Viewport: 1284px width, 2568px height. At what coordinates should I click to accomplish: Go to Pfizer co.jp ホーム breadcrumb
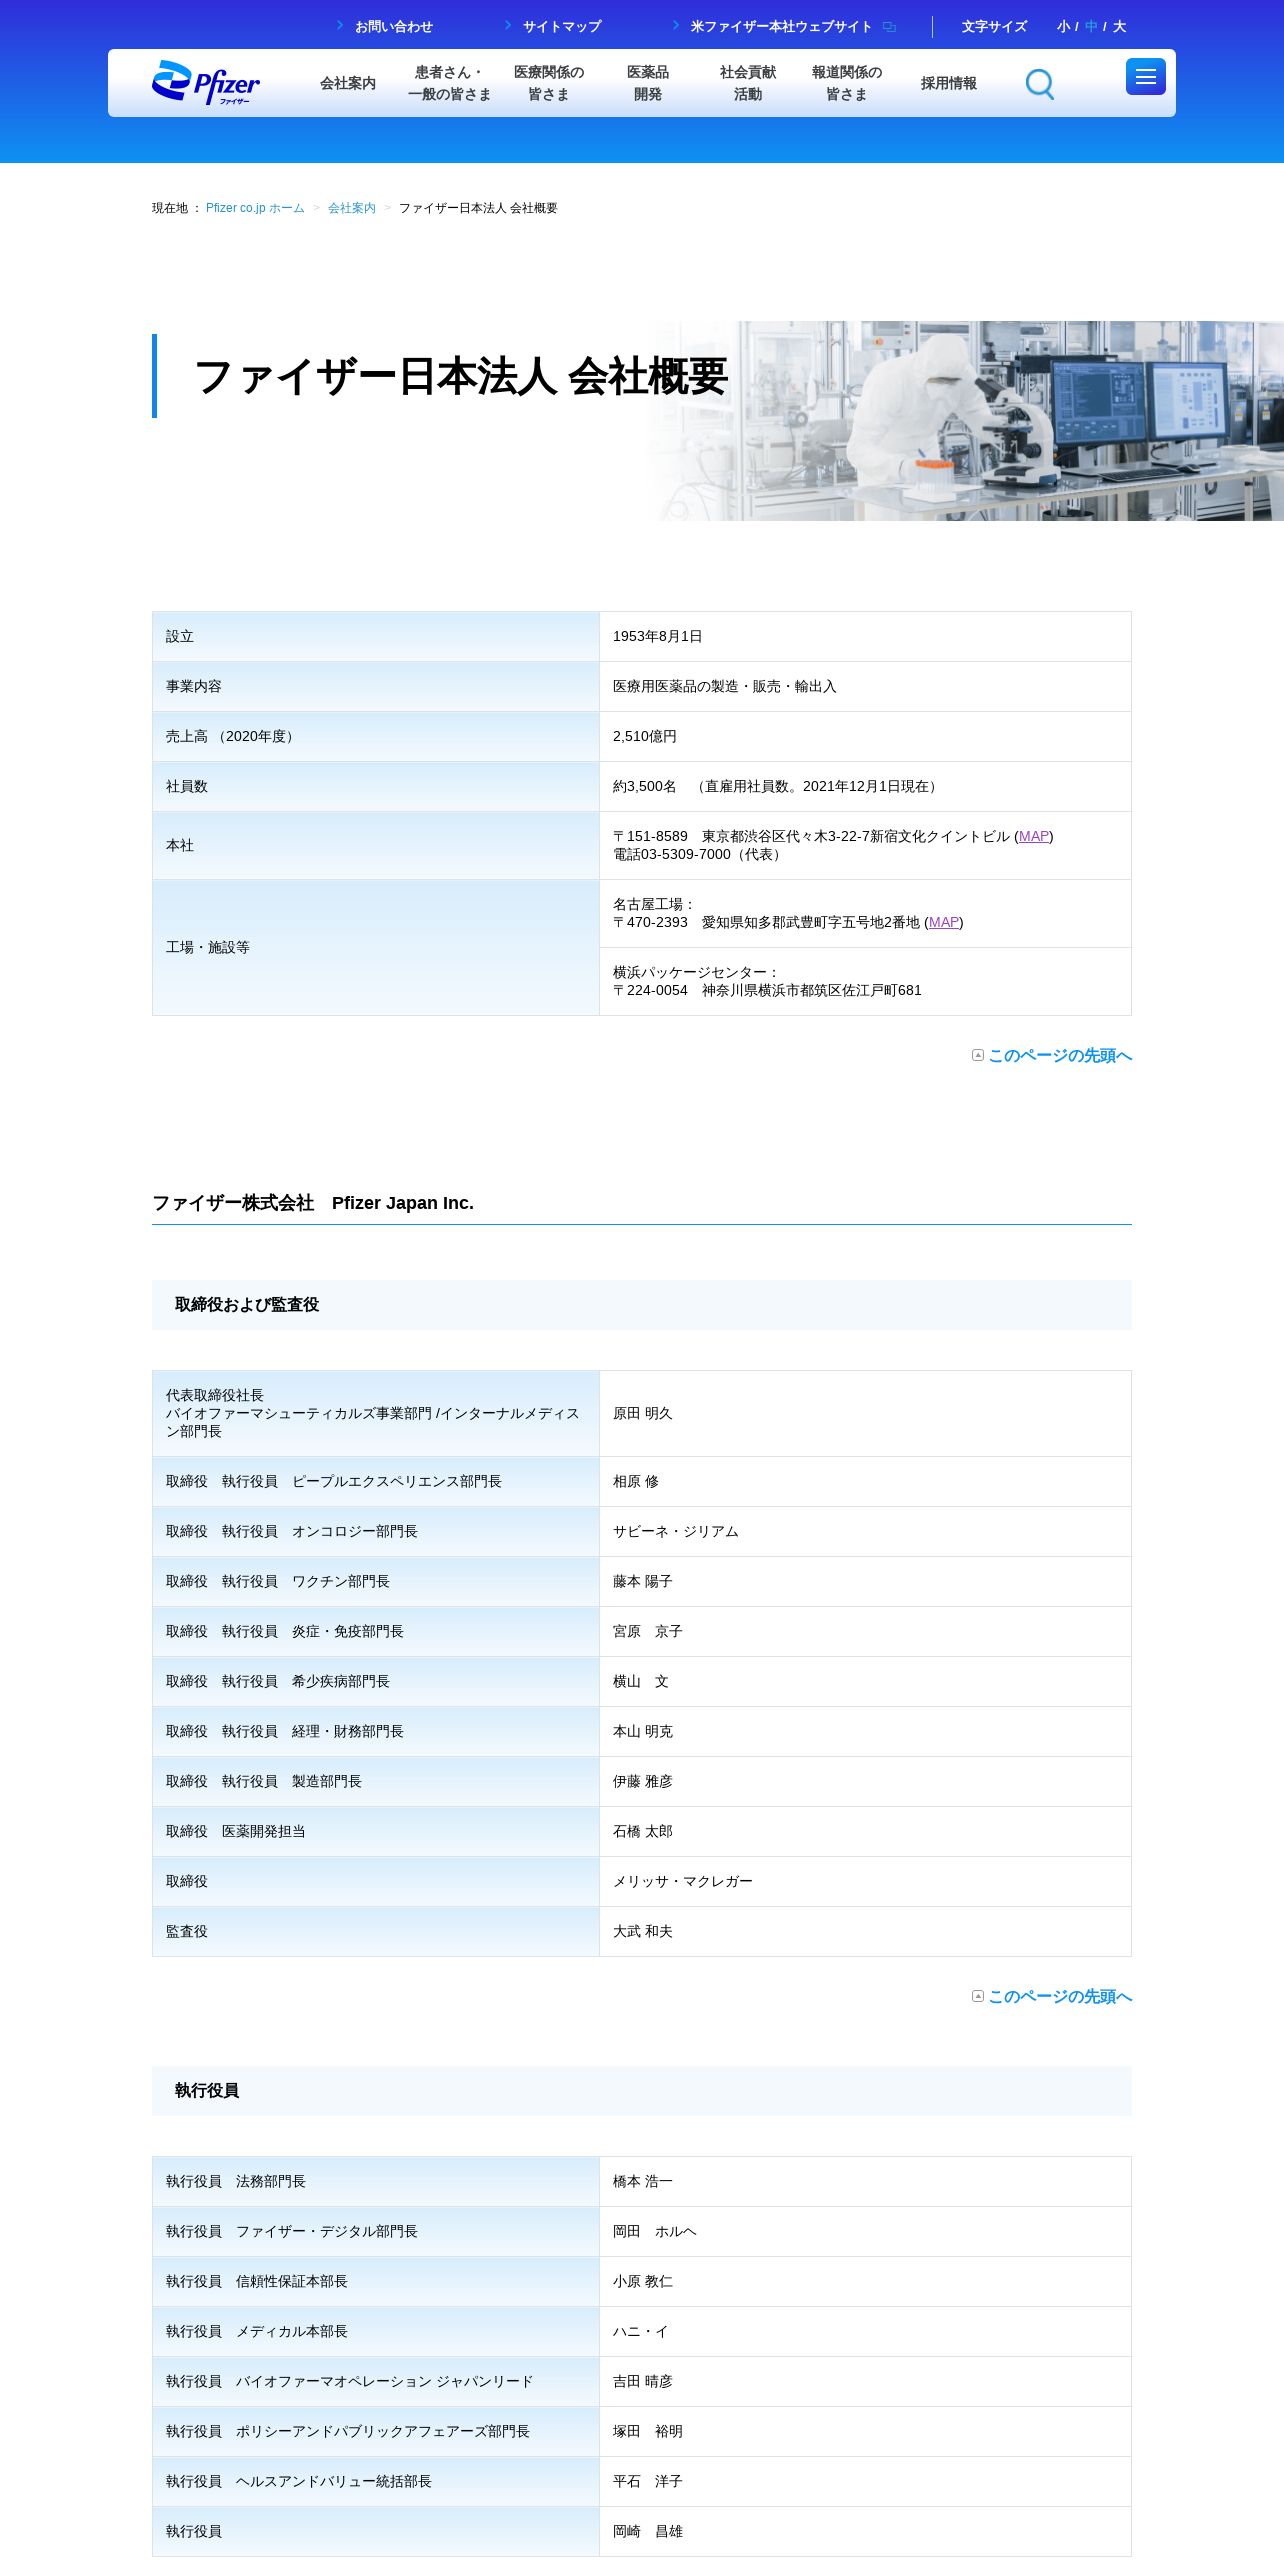point(255,208)
